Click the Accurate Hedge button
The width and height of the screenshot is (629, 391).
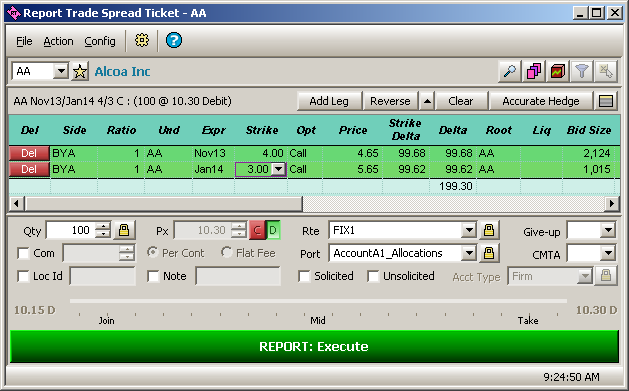[x=541, y=101]
